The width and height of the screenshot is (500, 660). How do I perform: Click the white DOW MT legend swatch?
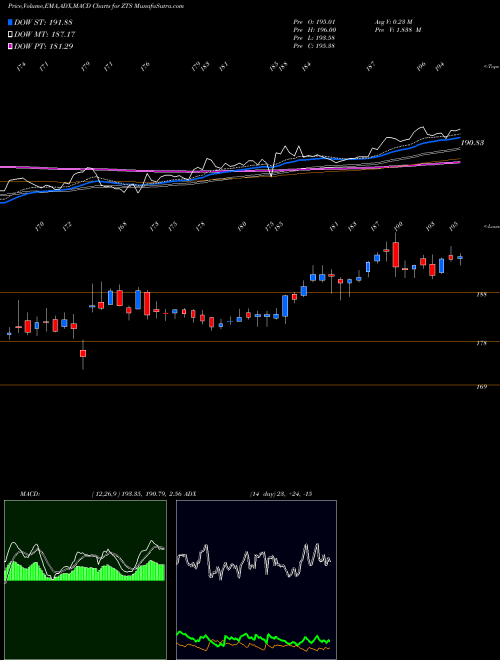click(11, 35)
